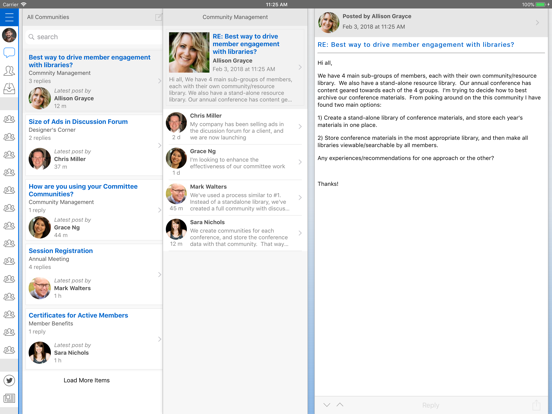The height and width of the screenshot is (414, 552).
Task: Open 'Certificates for Active Members' thread
Action: (94, 339)
